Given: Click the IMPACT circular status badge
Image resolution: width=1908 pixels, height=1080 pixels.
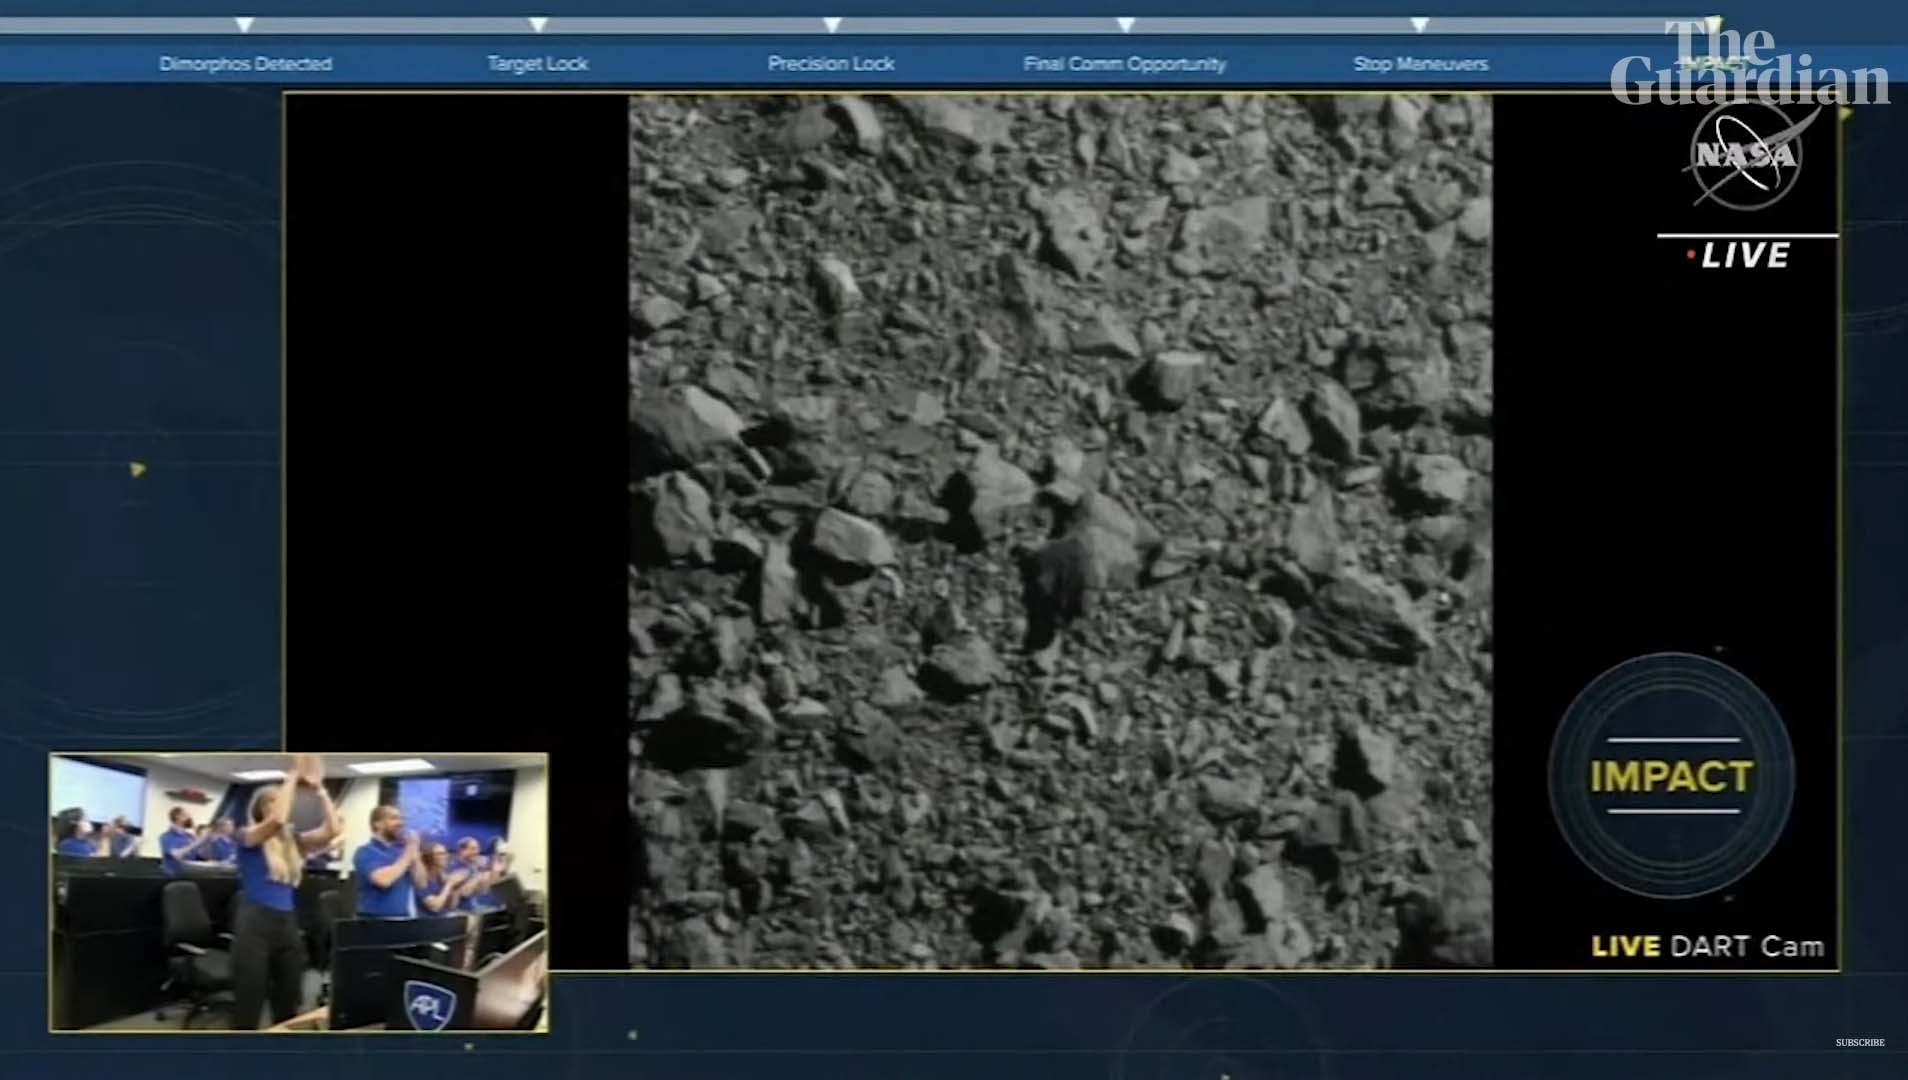Looking at the screenshot, I should pyautogui.click(x=1671, y=776).
